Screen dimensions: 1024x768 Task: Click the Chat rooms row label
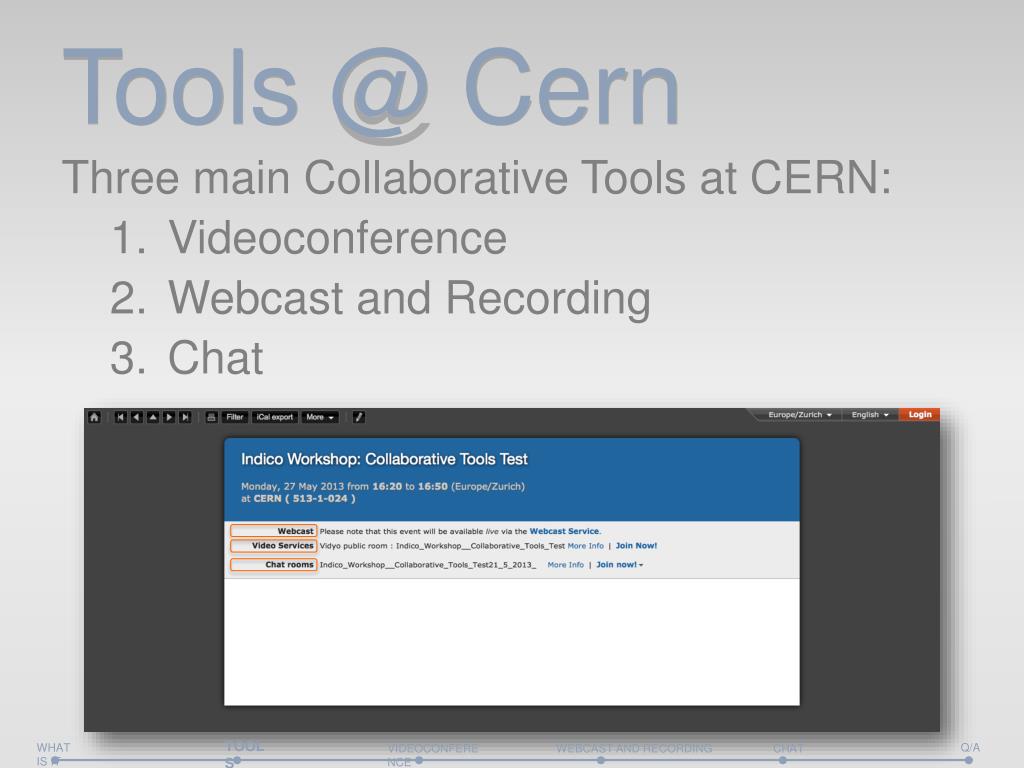pos(274,565)
